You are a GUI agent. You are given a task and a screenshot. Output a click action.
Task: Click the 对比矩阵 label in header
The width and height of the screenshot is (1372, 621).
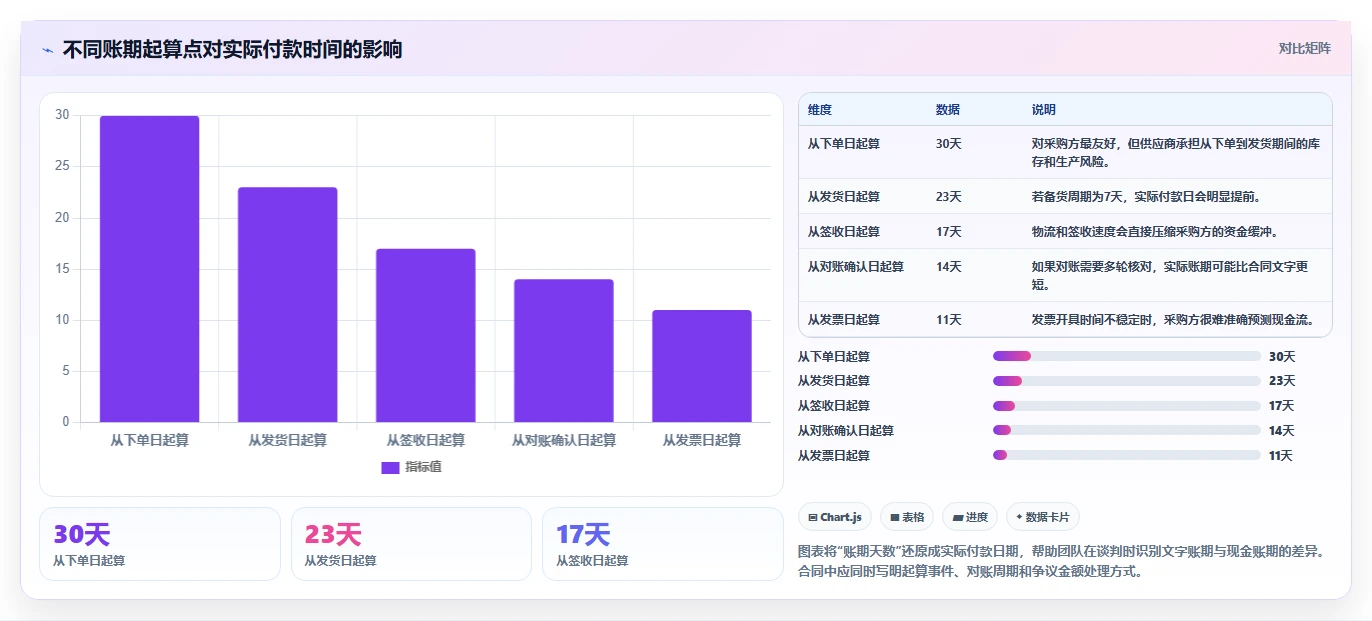pos(1304,49)
